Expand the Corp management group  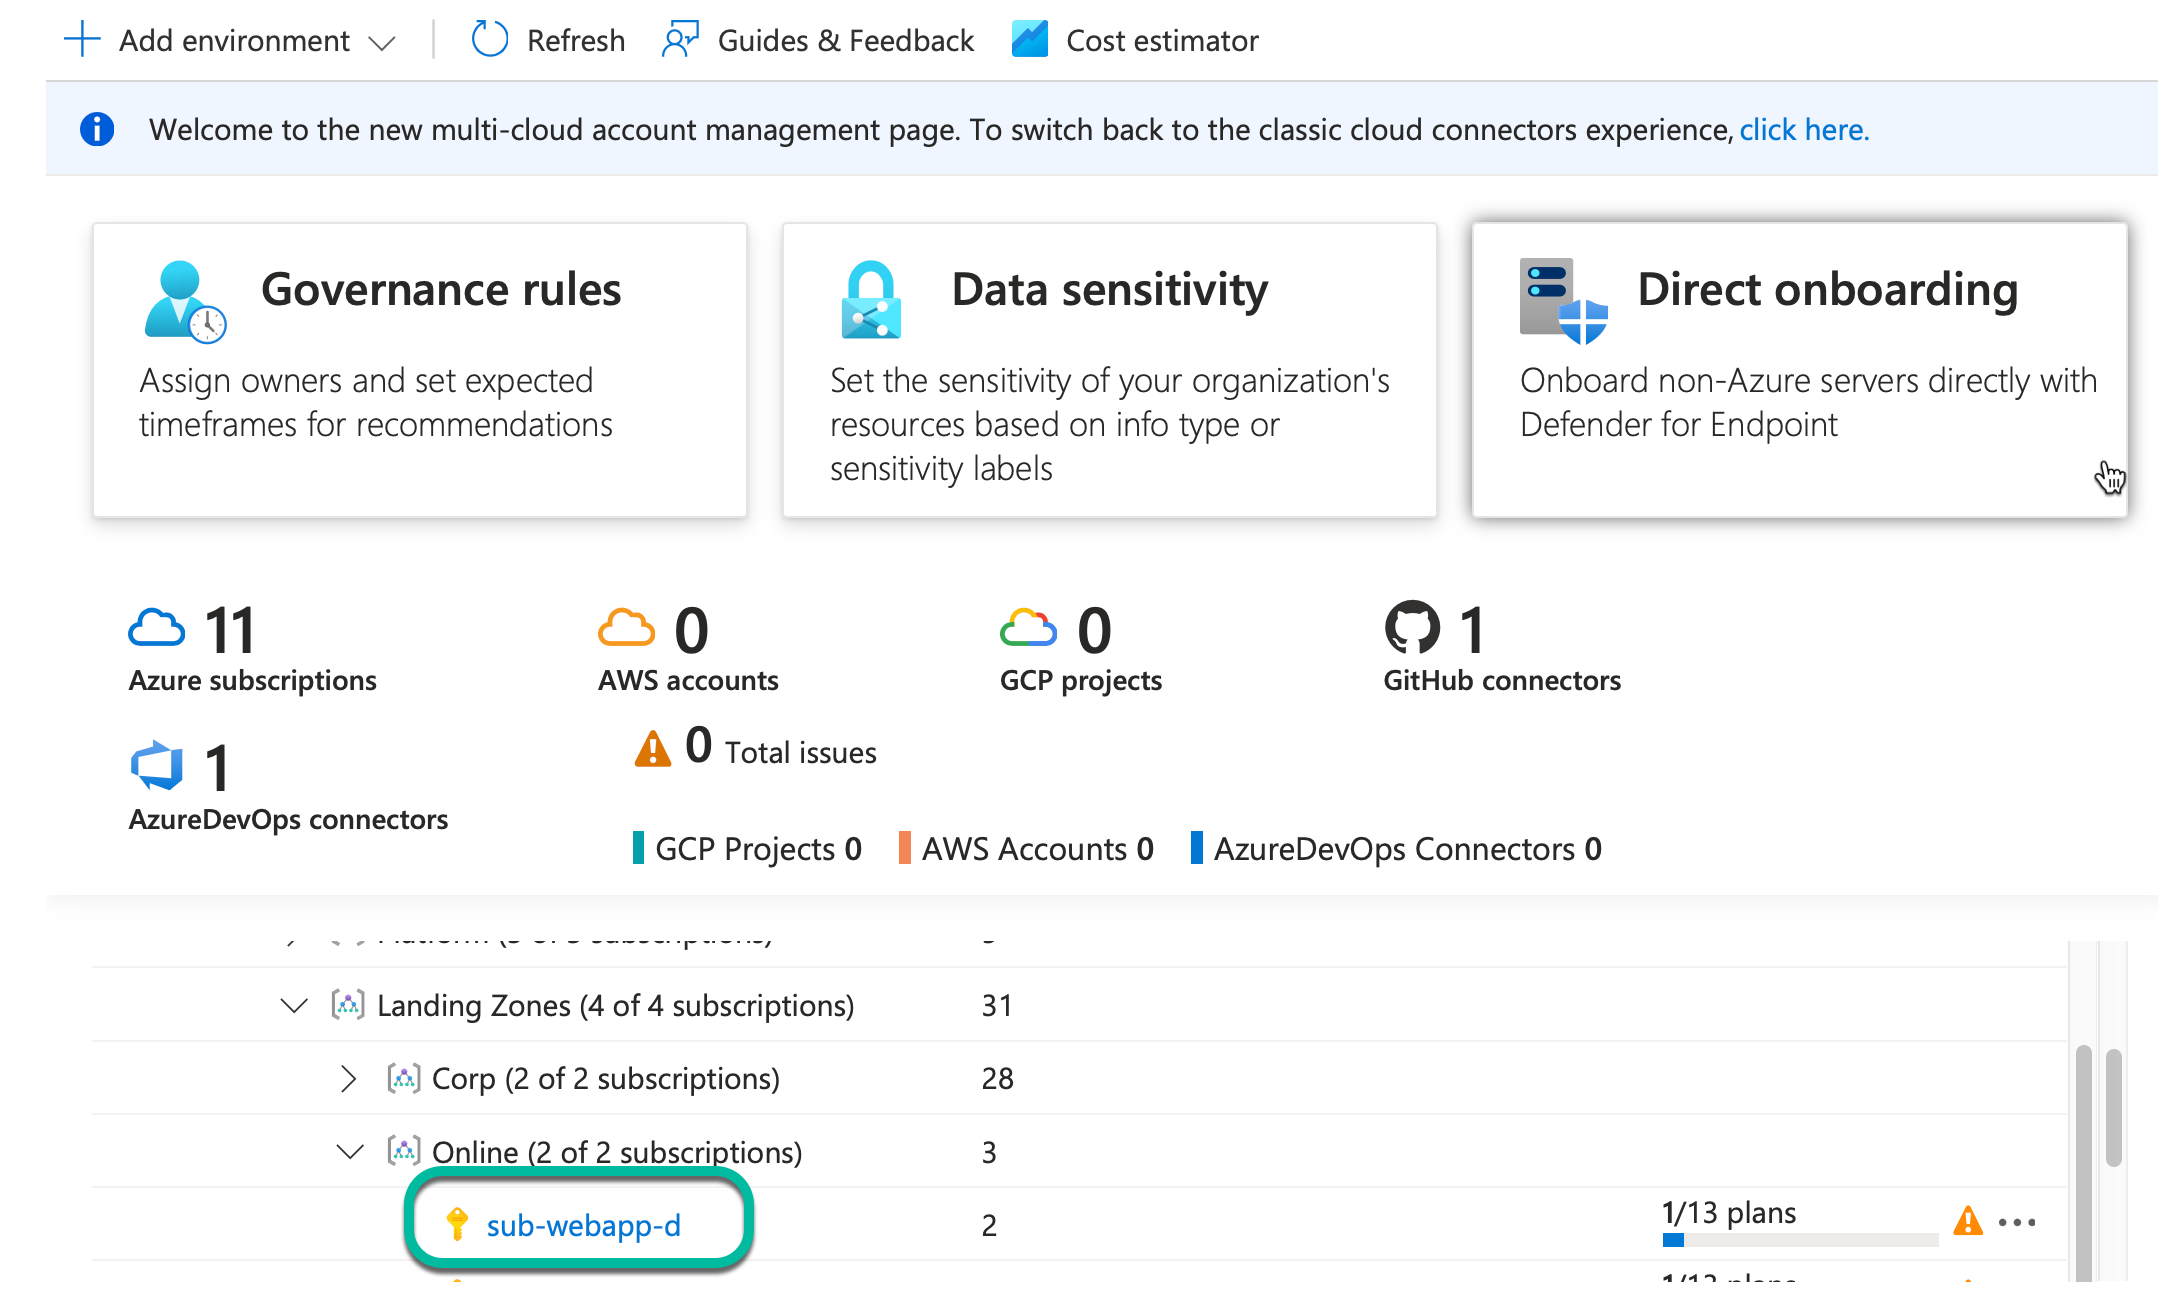tap(348, 1079)
